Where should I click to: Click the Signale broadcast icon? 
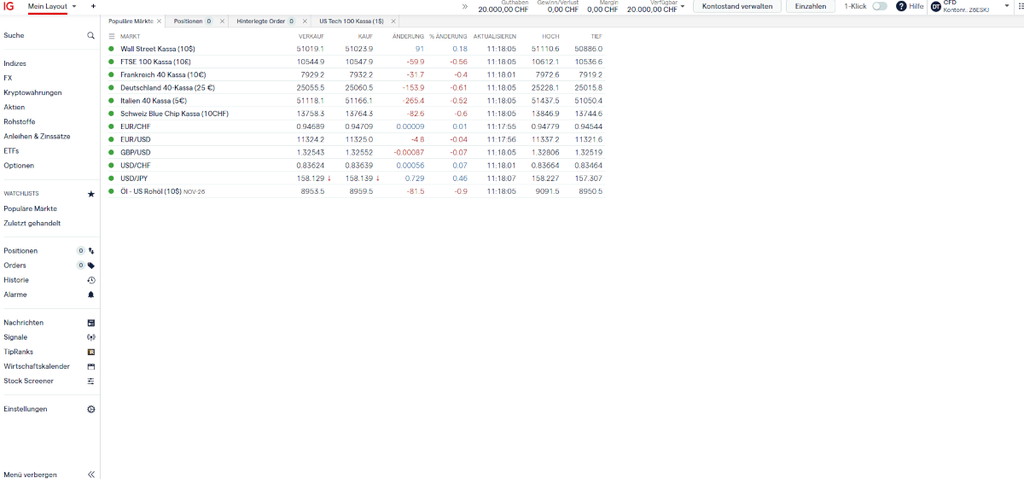91,338
